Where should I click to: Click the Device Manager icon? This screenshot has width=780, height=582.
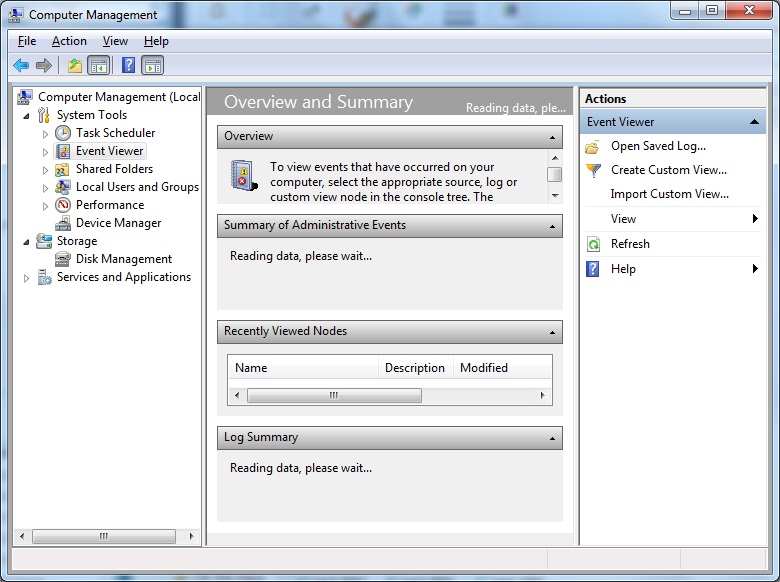63,223
